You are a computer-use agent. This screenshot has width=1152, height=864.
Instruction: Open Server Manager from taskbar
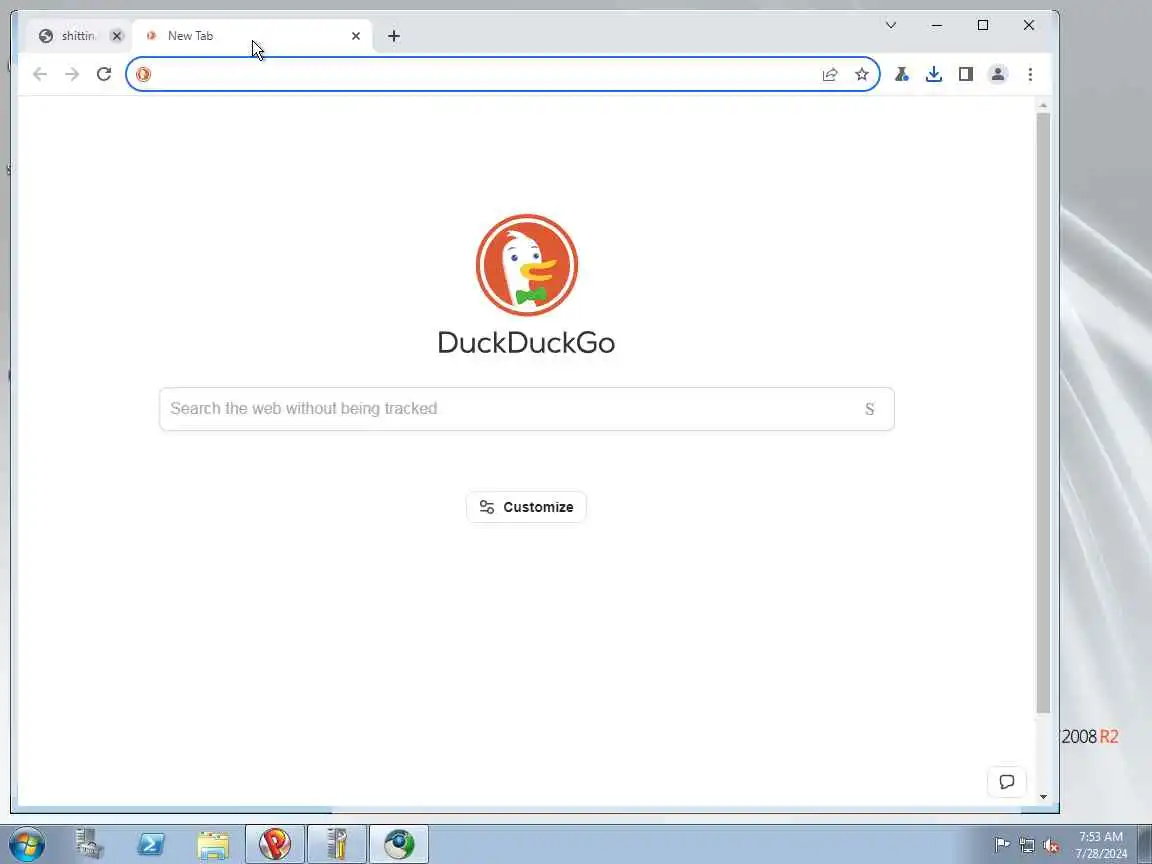(x=90, y=843)
